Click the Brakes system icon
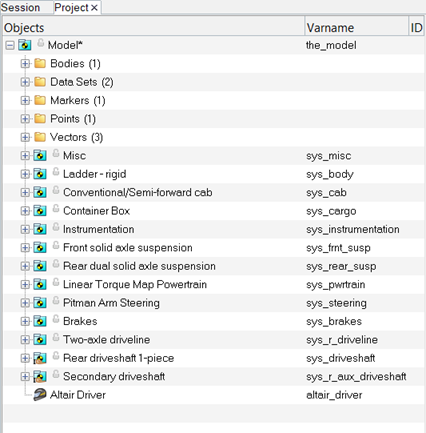Image resolution: width=426 pixels, height=433 pixels. (x=40, y=321)
